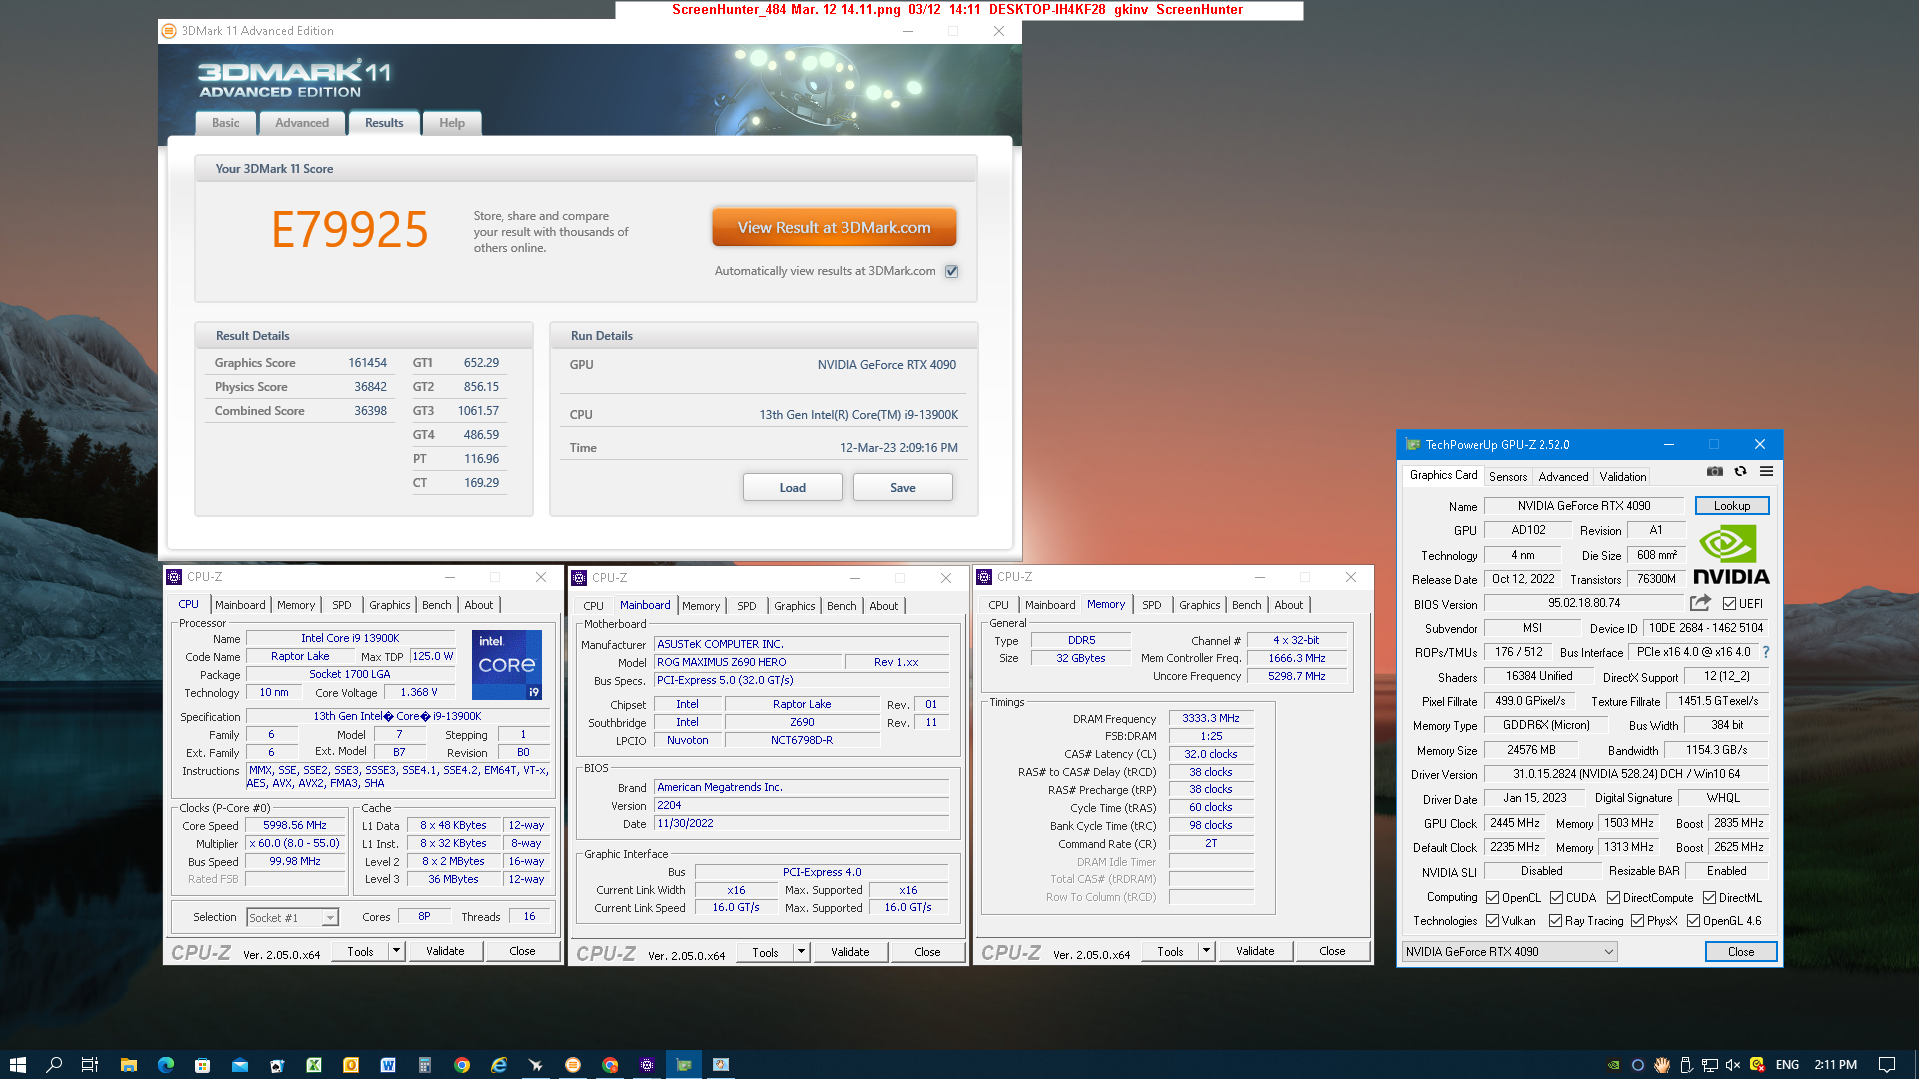Viewport: 1919px width, 1079px height.
Task: Click the muted volume tray icon
Action: tap(1733, 1065)
